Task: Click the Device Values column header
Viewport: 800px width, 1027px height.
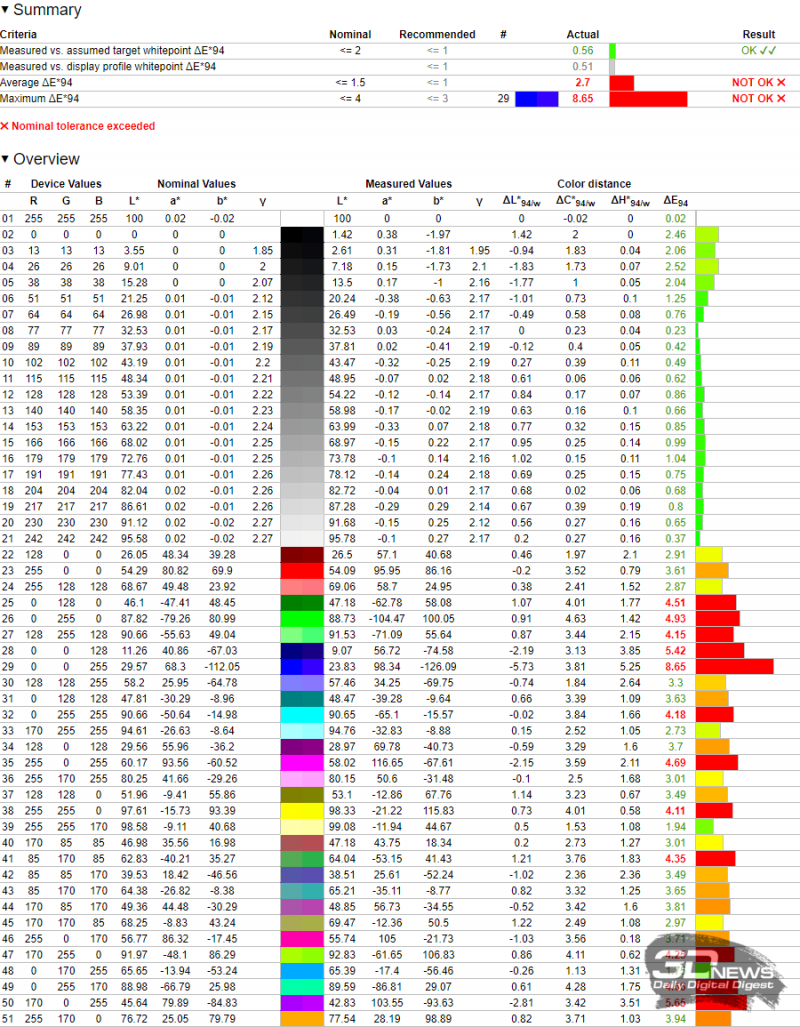Action: click(x=65, y=184)
